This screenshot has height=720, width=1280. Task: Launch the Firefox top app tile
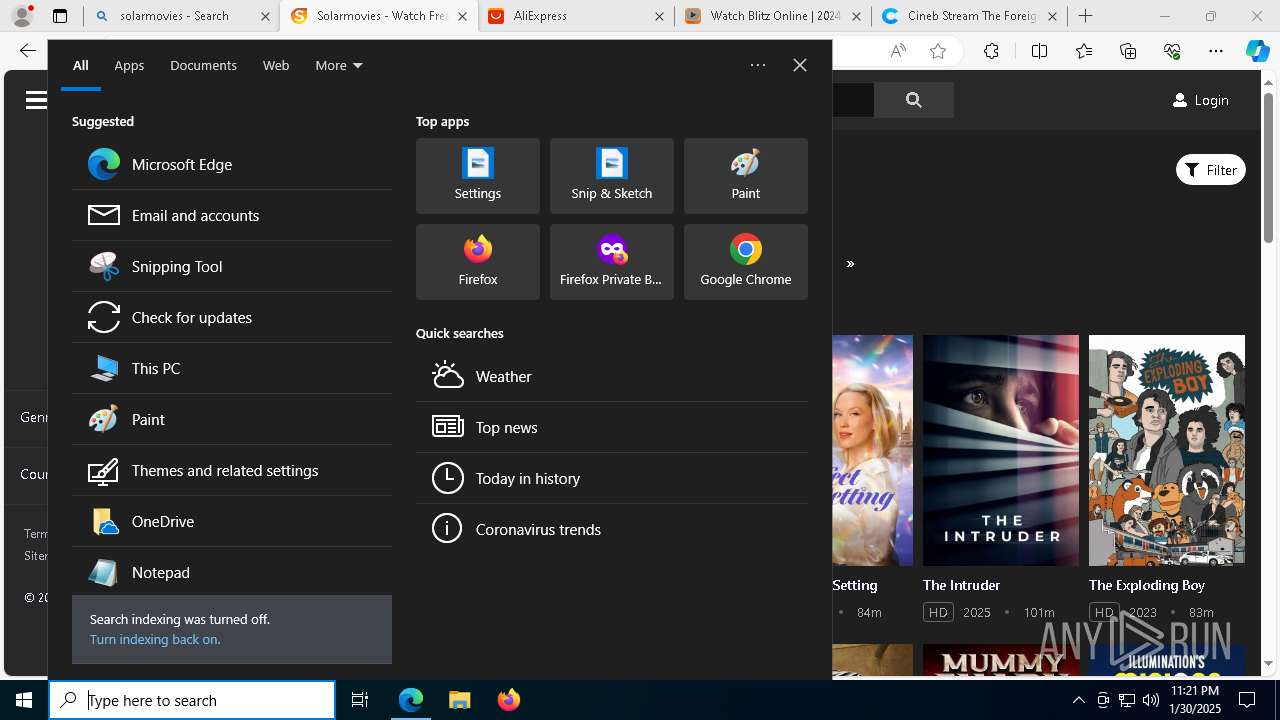click(478, 262)
